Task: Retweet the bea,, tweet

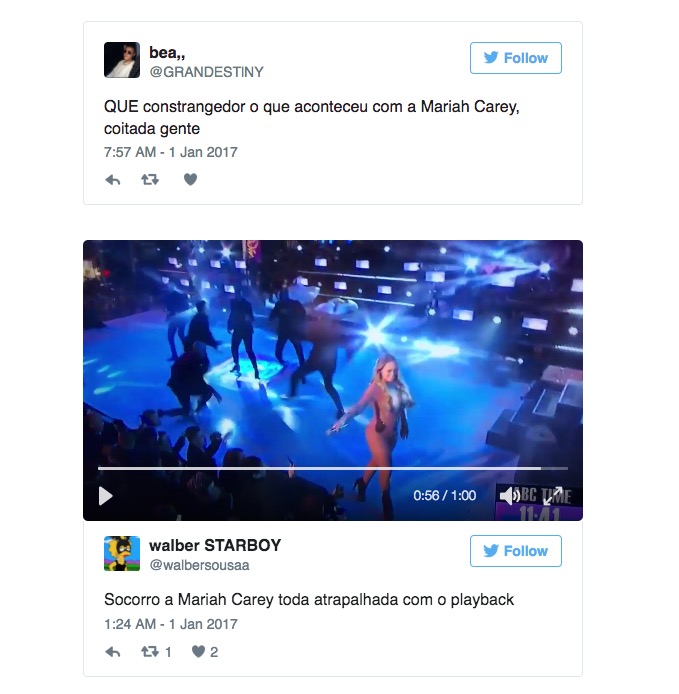Action: click(150, 180)
